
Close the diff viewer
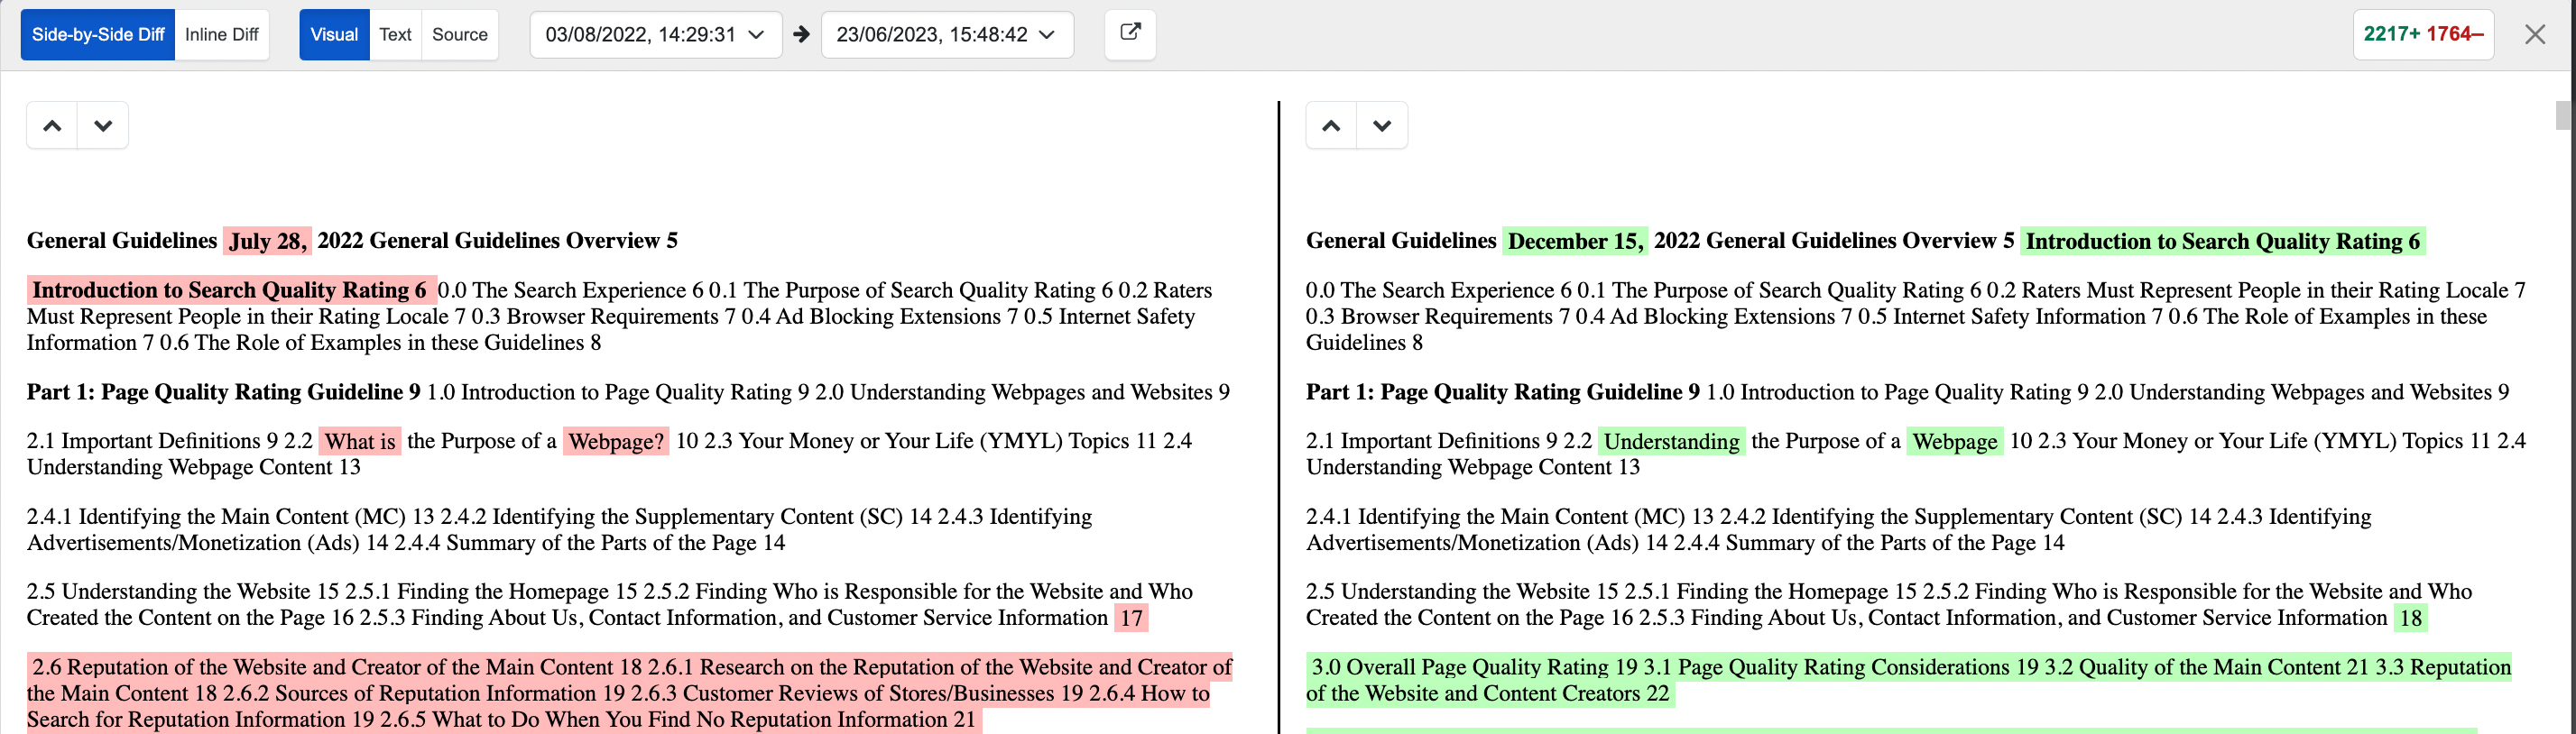coord(2534,35)
